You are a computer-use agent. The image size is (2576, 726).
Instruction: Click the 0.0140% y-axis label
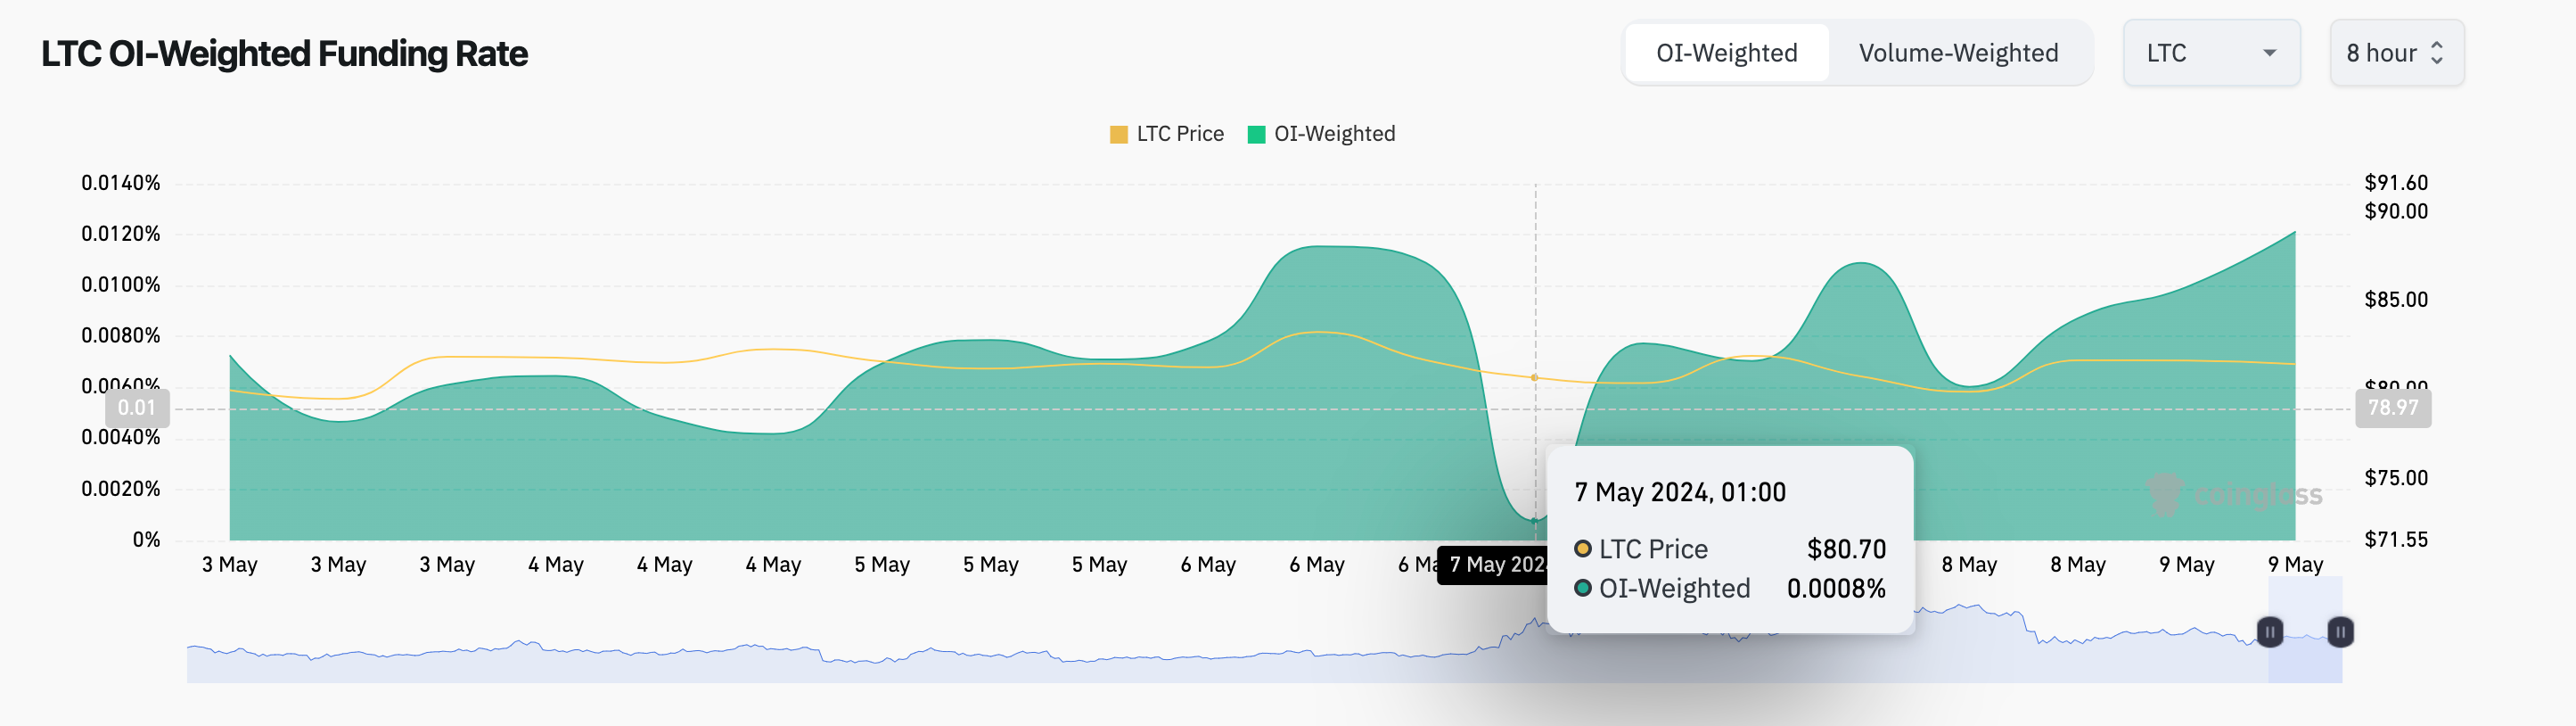tap(121, 183)
